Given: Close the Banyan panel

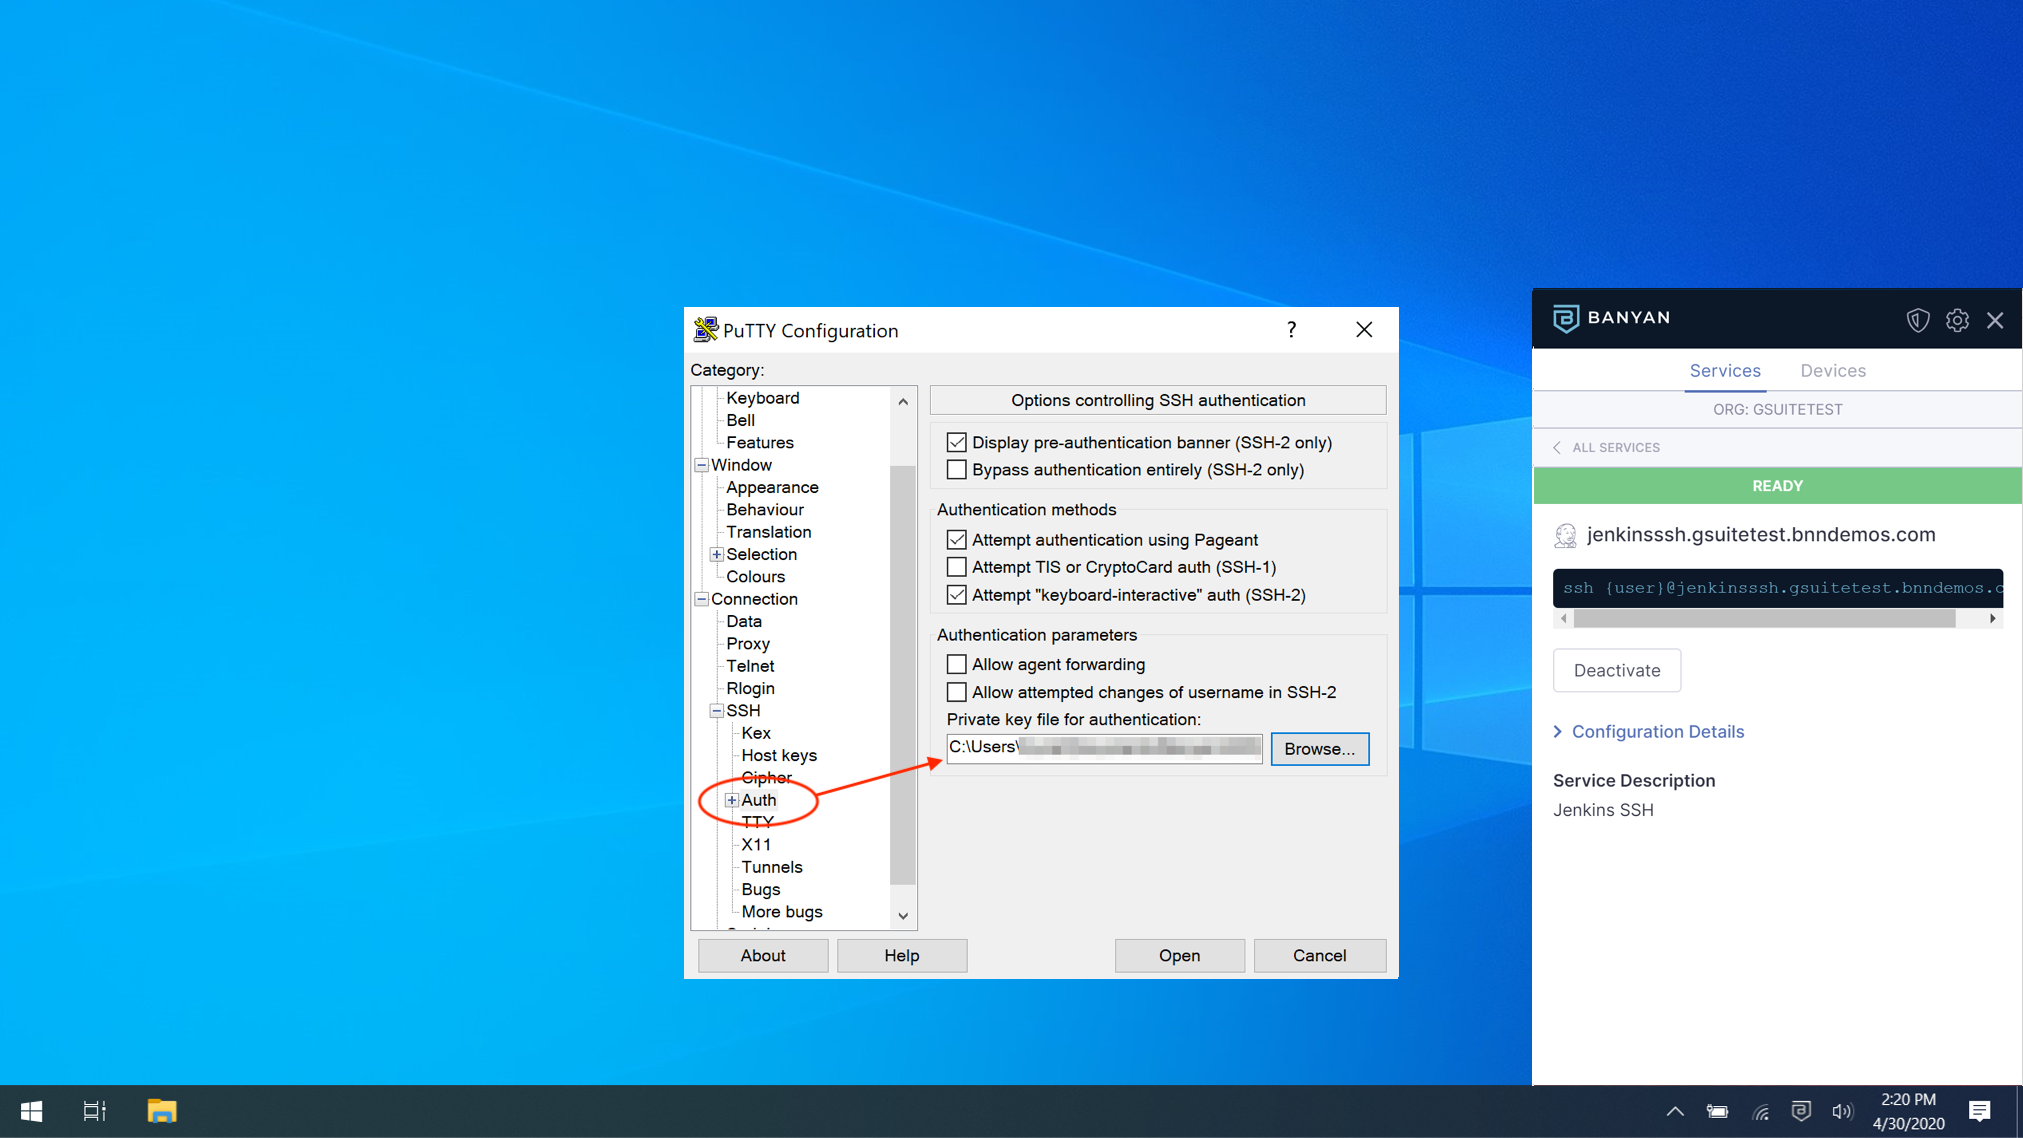Looking at the screenshot, I should (1995, 320).
